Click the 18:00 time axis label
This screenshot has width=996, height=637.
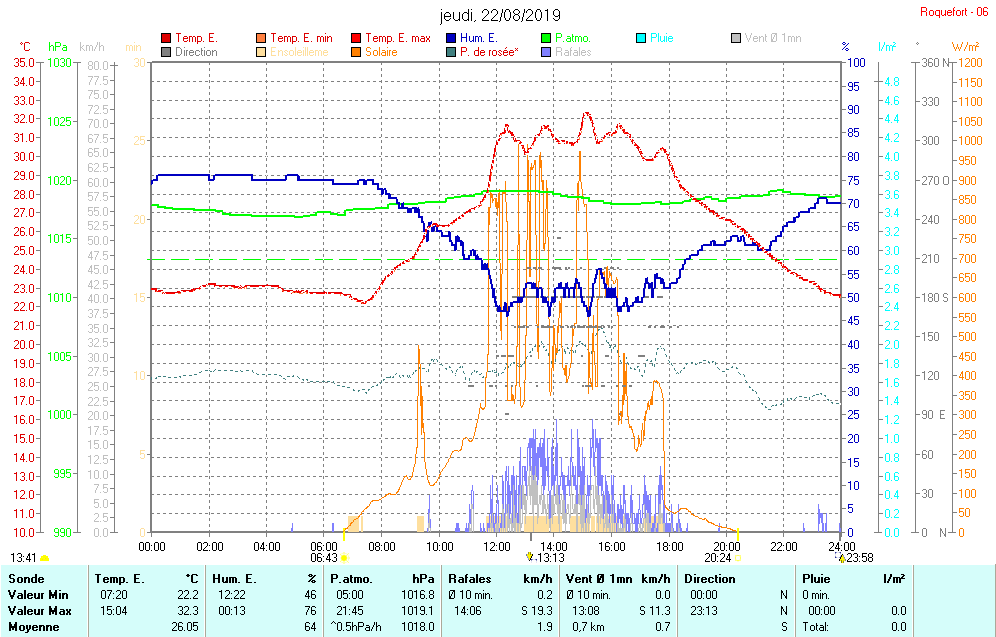click(669, 546)
